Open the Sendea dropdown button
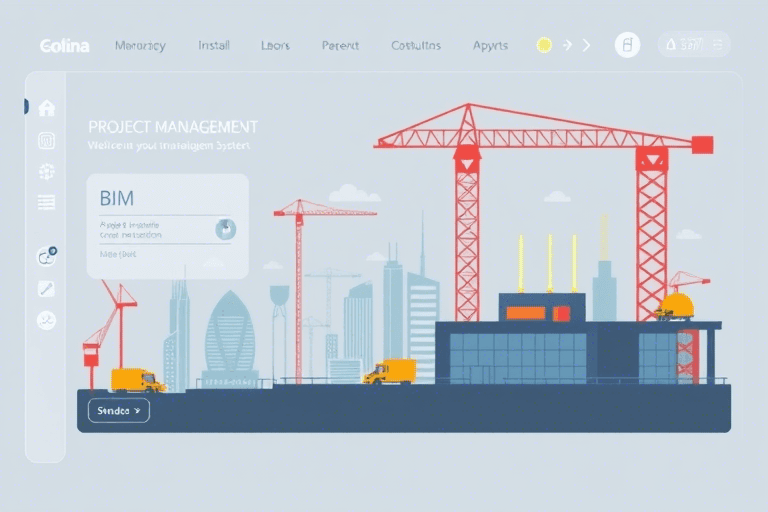Screen dimensions: 768x512 [x=118, y=410]
